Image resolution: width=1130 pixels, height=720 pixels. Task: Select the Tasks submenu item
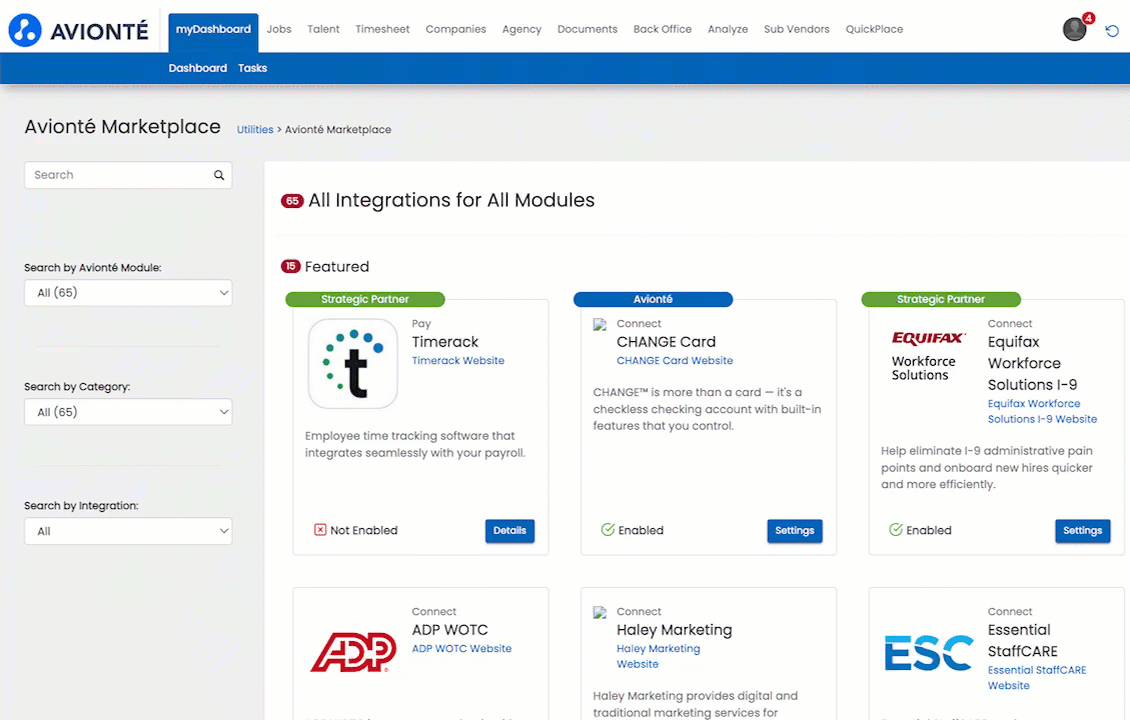click(x=252, y=68)
